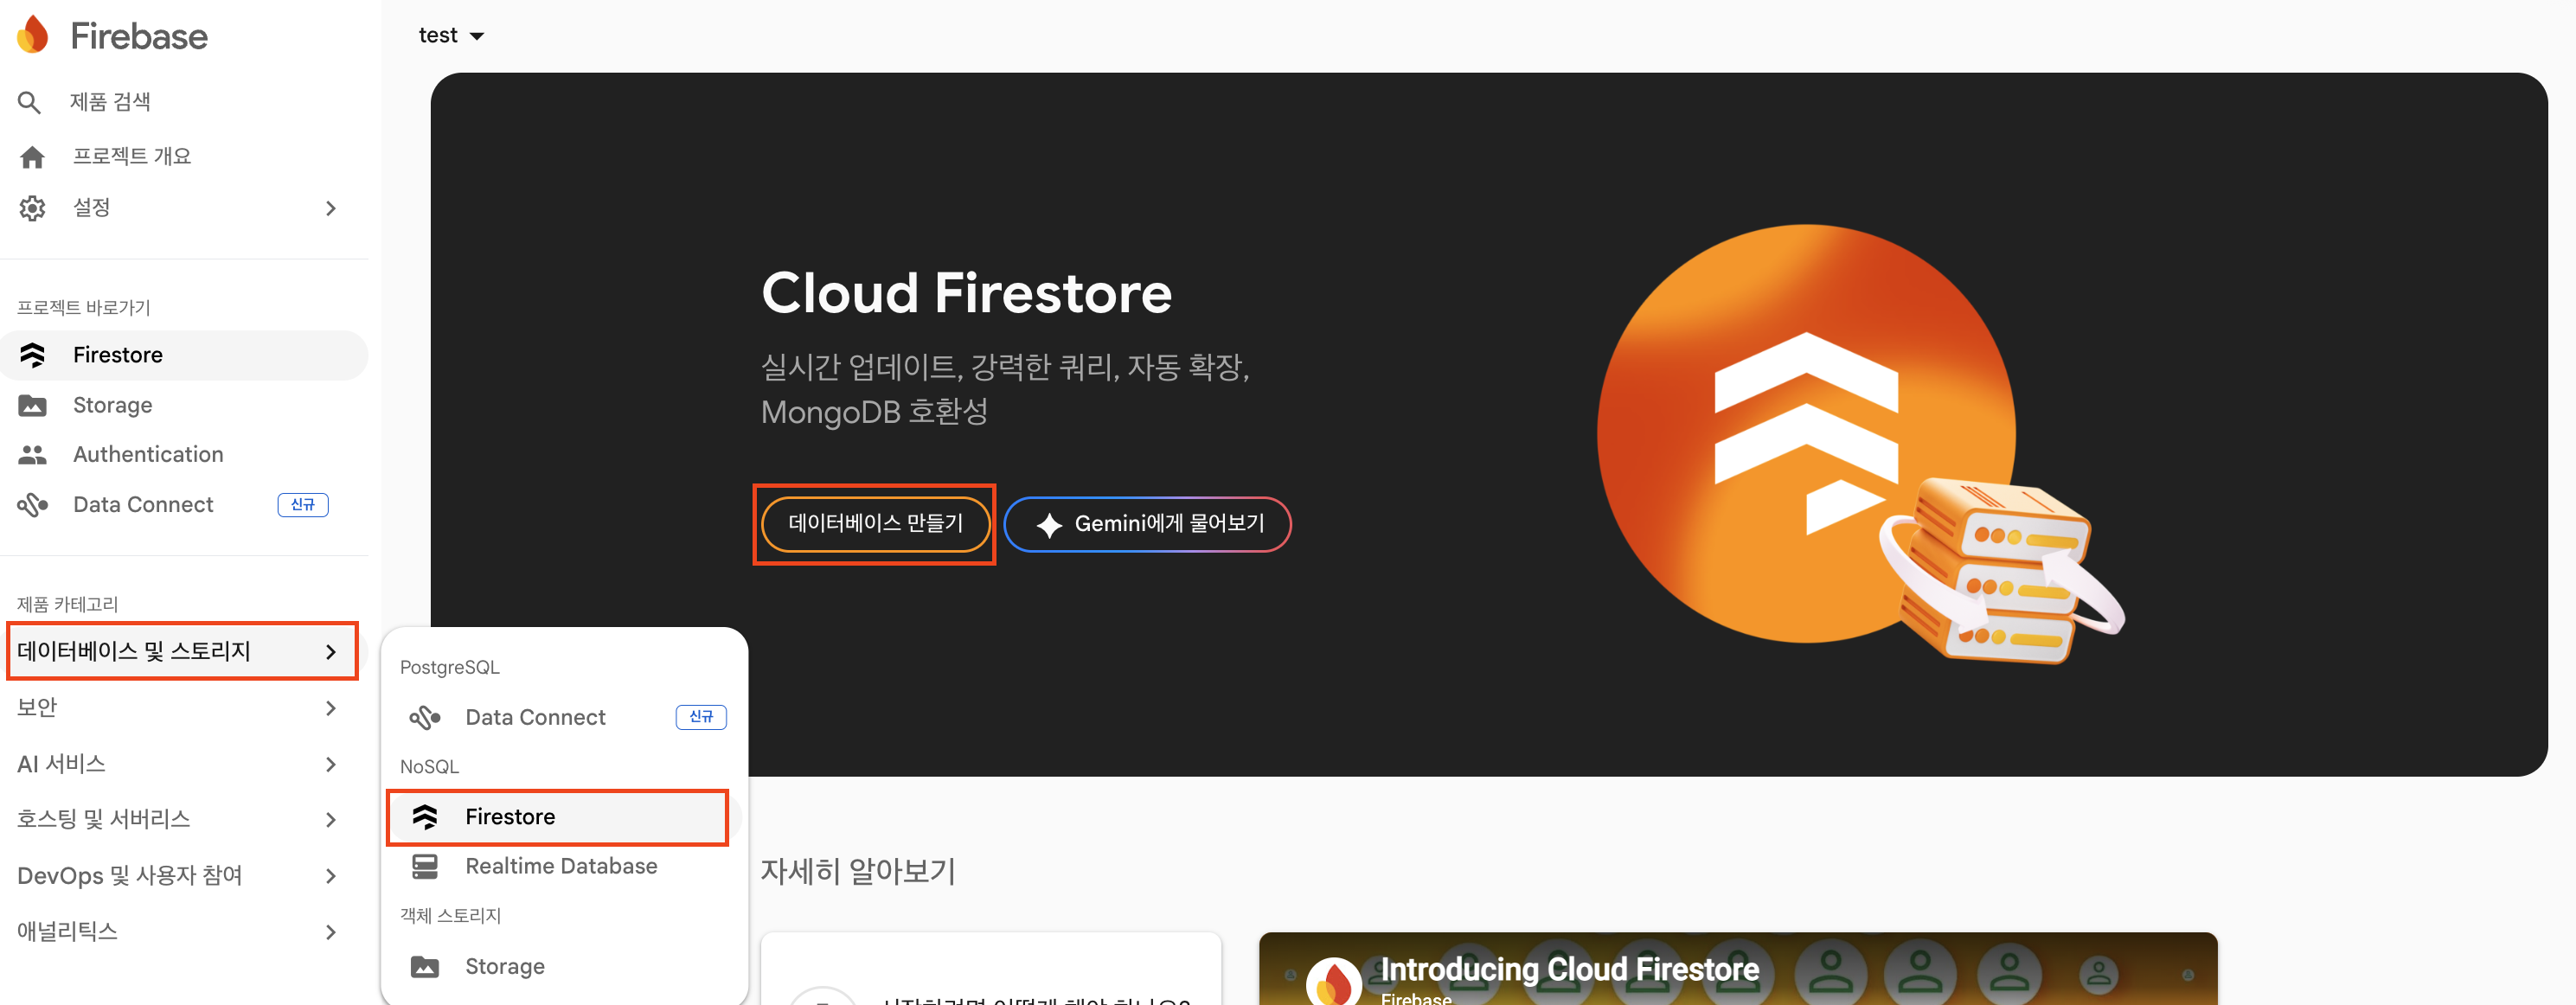Open the test project dropdown
This screenshot has width=2576, height=1005.
click(x=451, y=35)
